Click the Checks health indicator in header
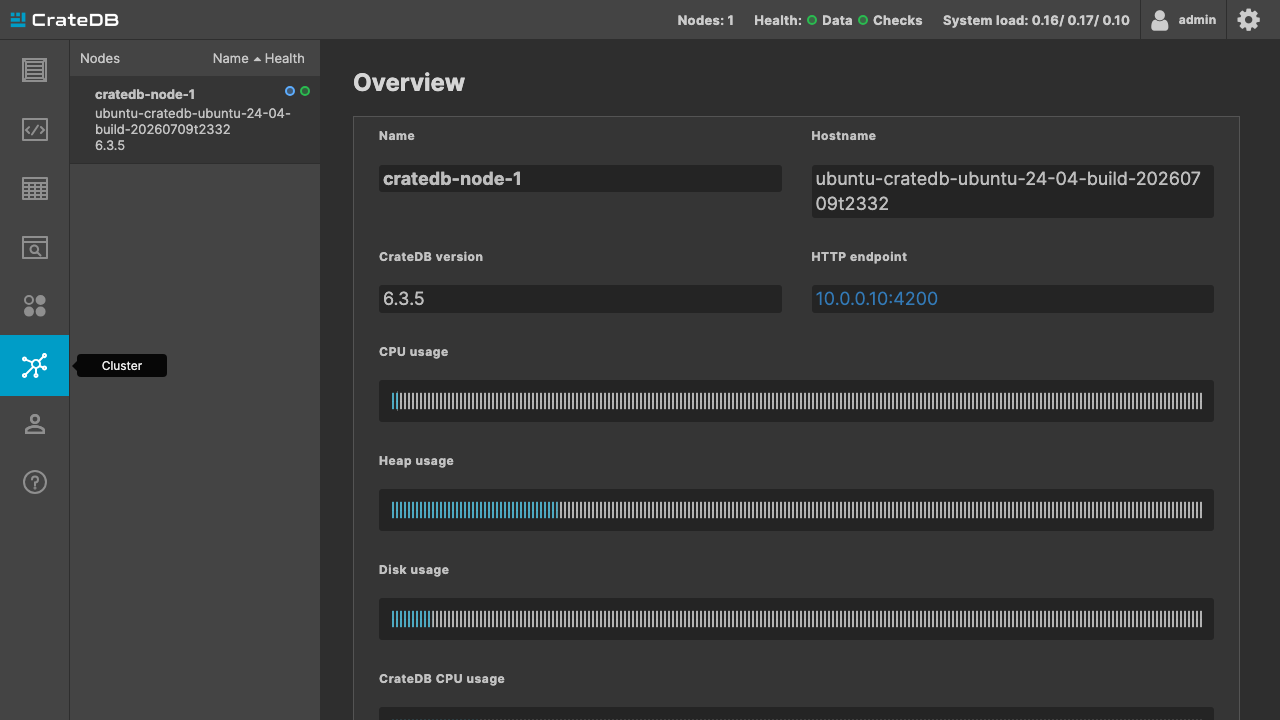 point(890,20)
